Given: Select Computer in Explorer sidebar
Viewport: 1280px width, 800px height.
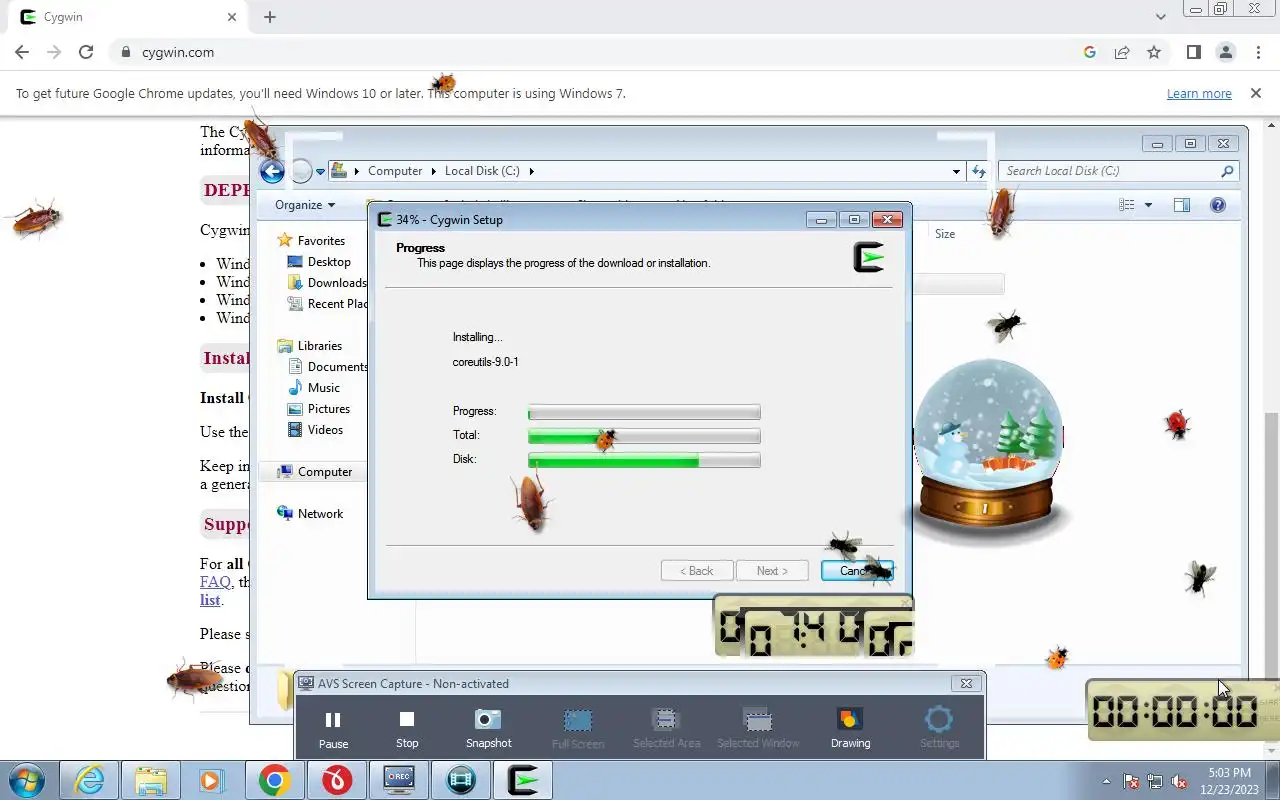Looking at the screenshot, I should [314, 472].
